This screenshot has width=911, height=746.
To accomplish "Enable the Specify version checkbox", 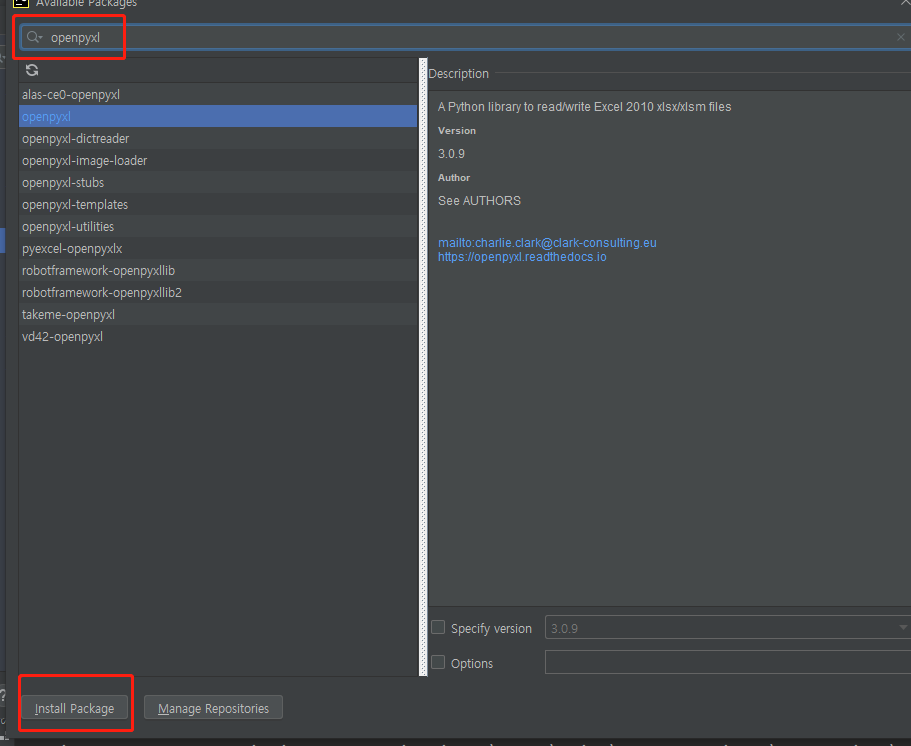I will tap(438, 627).
